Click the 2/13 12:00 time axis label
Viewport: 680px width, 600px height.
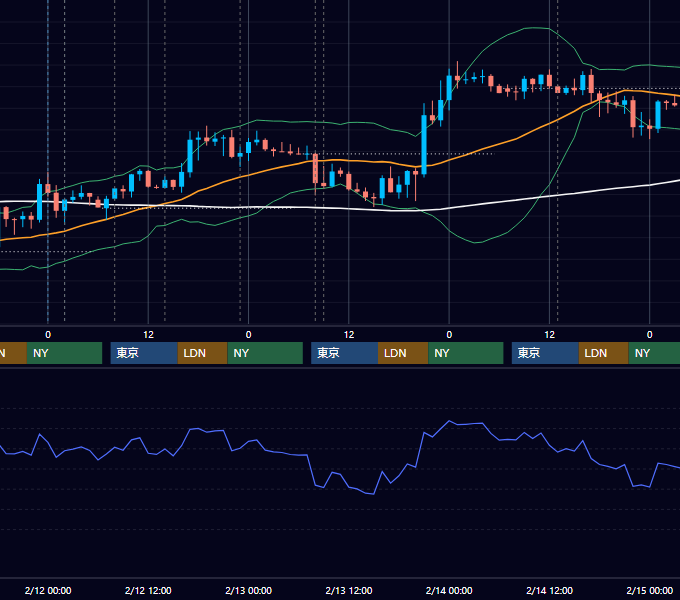pyautogui.click(x=349, y=590)
